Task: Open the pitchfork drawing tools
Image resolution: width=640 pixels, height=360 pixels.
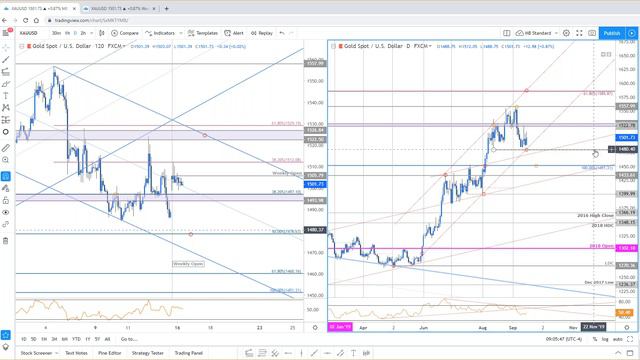Action: (6, 72)
